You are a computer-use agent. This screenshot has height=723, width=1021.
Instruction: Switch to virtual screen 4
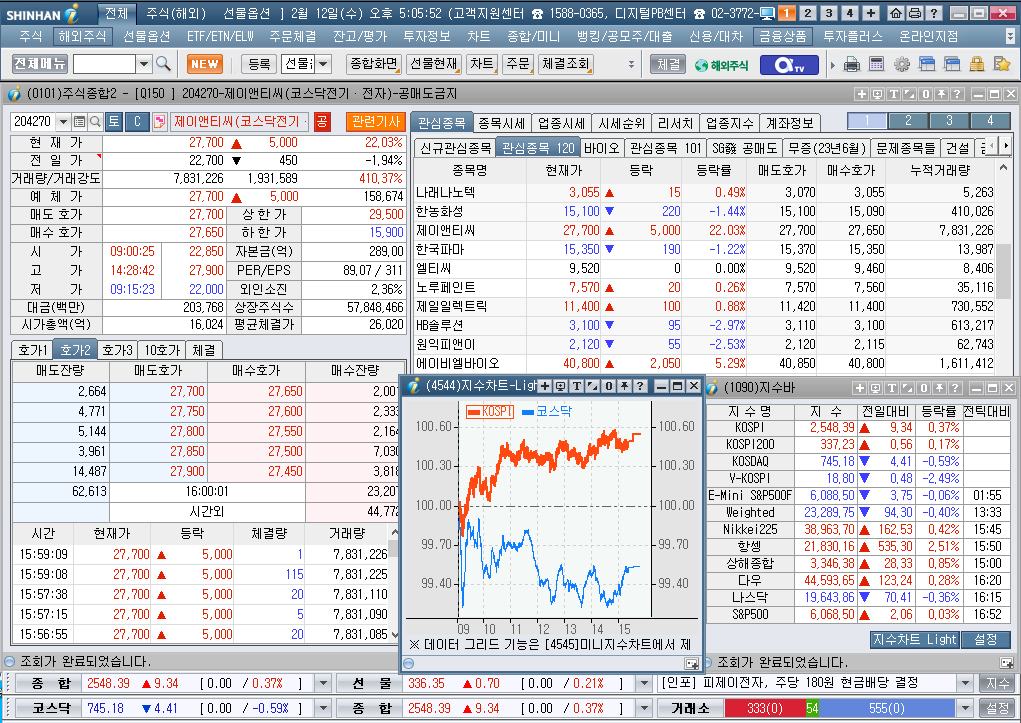(x=849, y=13)
